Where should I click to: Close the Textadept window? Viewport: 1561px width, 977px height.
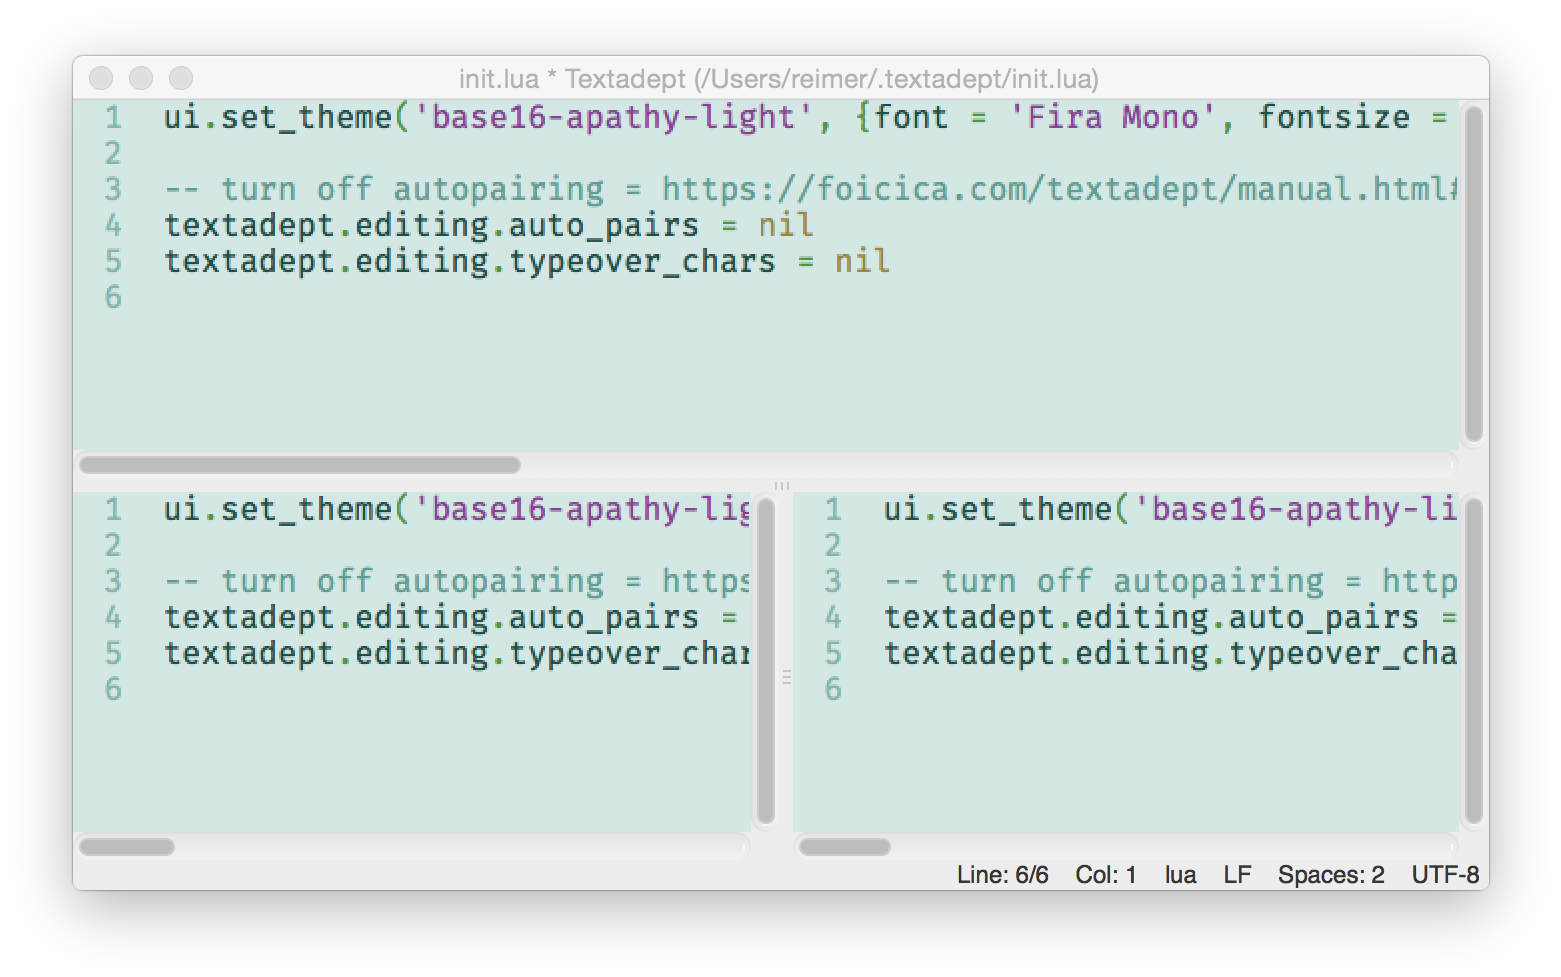(101, 78)
